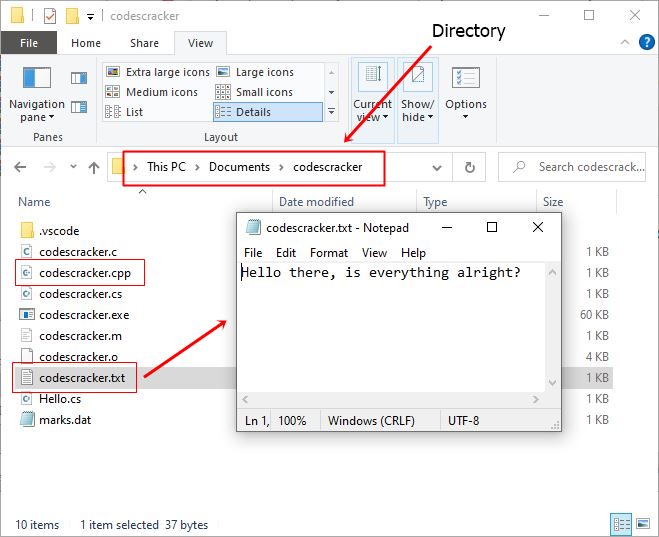Select List layout
The image size is (659, 537).
124,112
